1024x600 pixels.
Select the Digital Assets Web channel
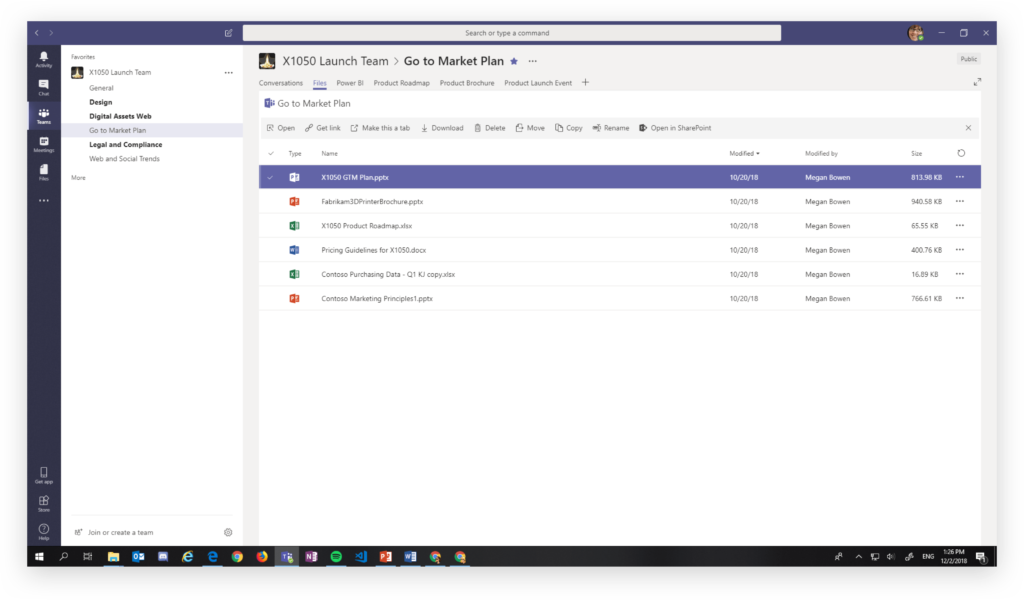point(120,116)
